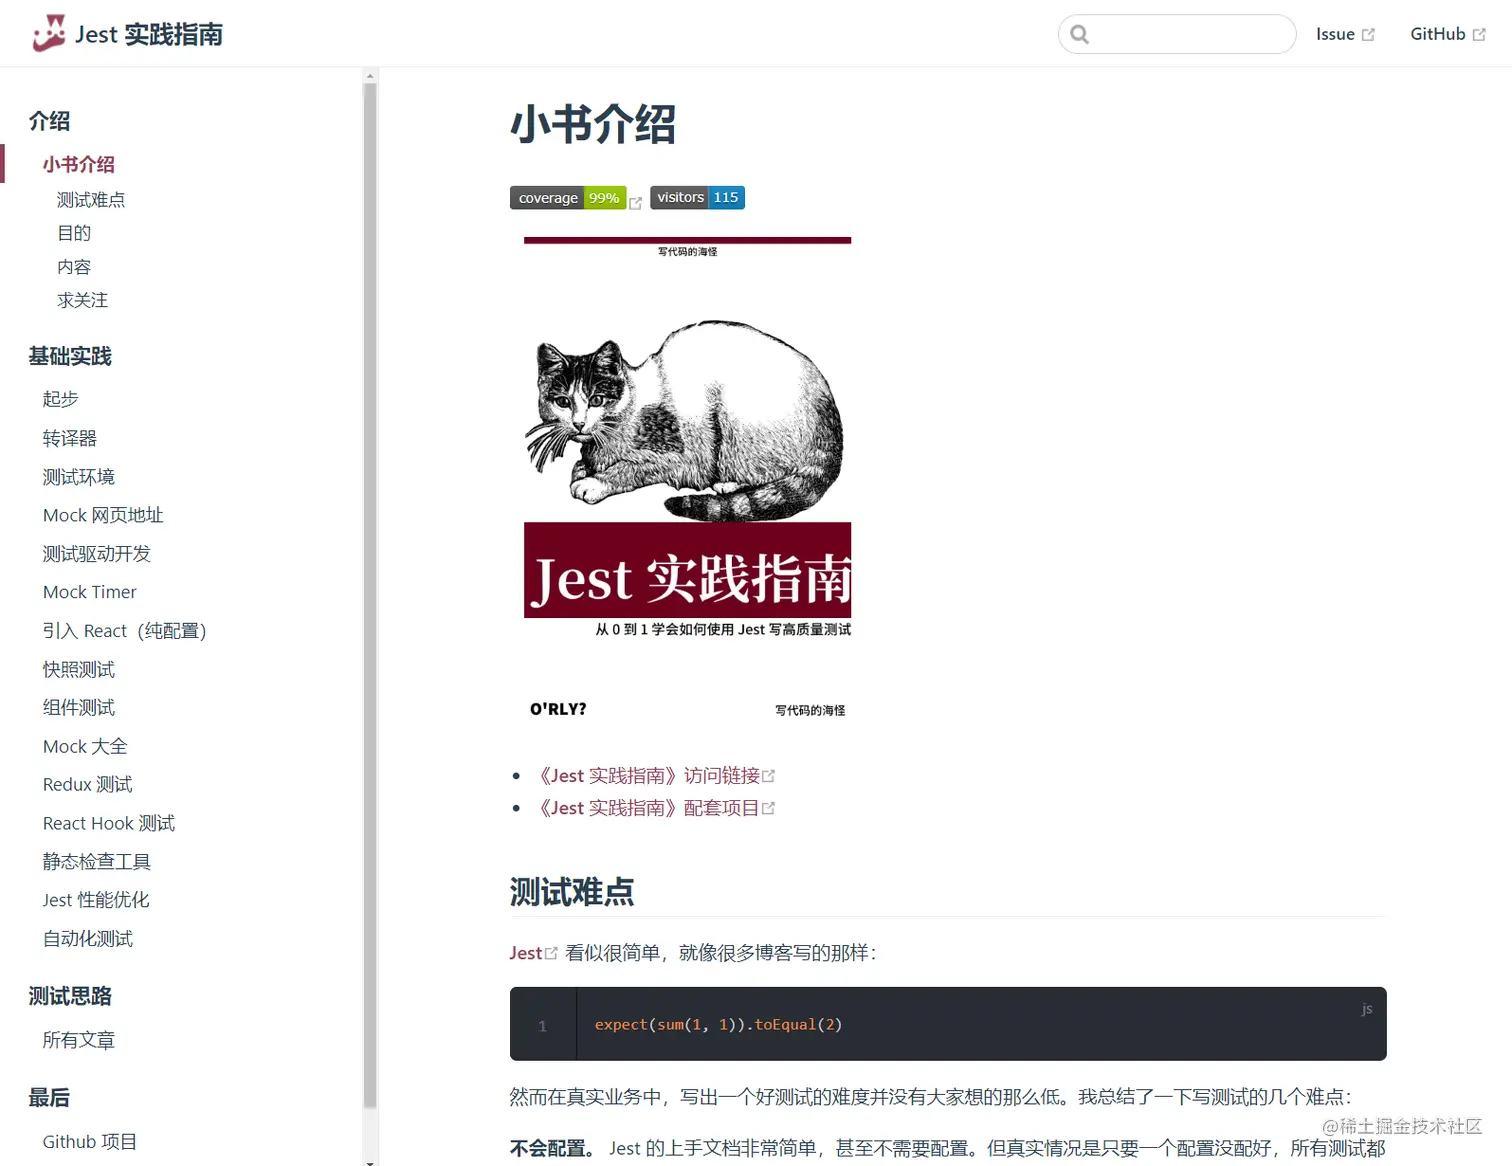The image size is (1512, 1166).
Task: Jump to 目的 sub-section
Action: click(x=74, y=233)
